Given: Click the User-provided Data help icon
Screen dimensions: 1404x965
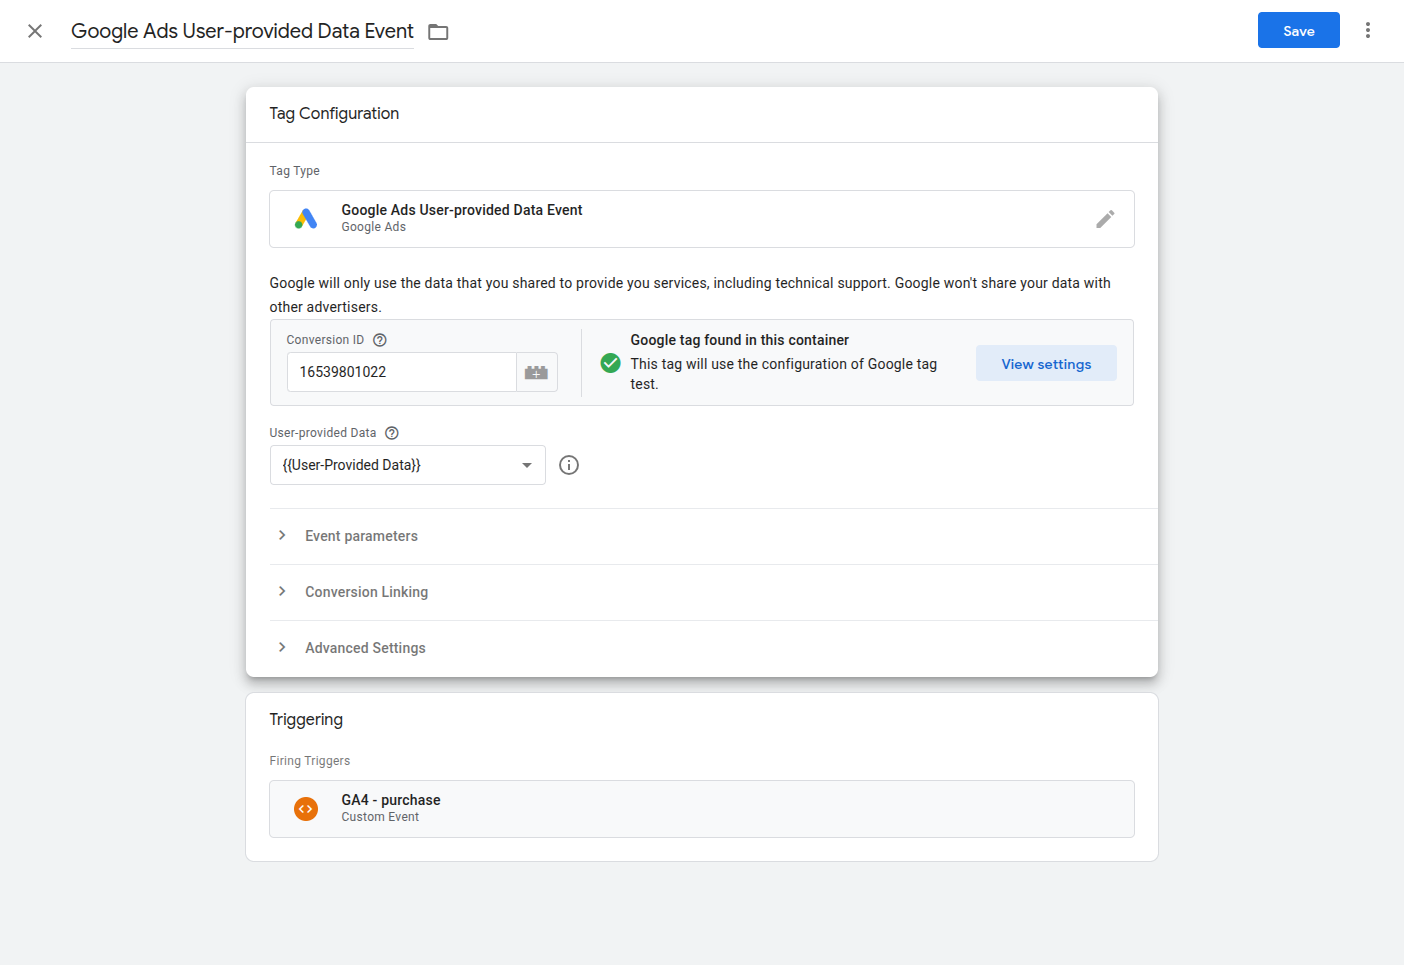Looking at the screenshot, I should [x=391, y=432].
